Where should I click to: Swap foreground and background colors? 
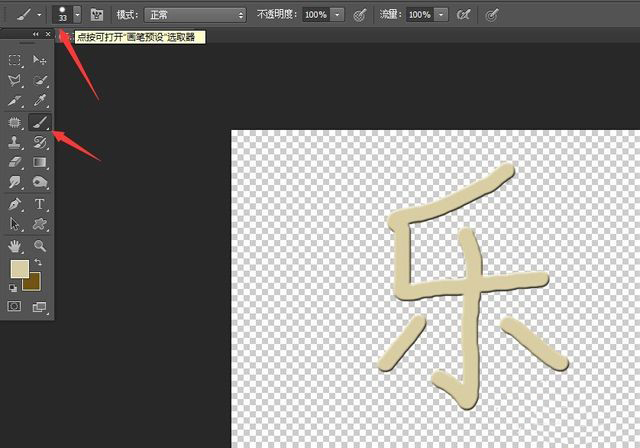pos(38,262)
